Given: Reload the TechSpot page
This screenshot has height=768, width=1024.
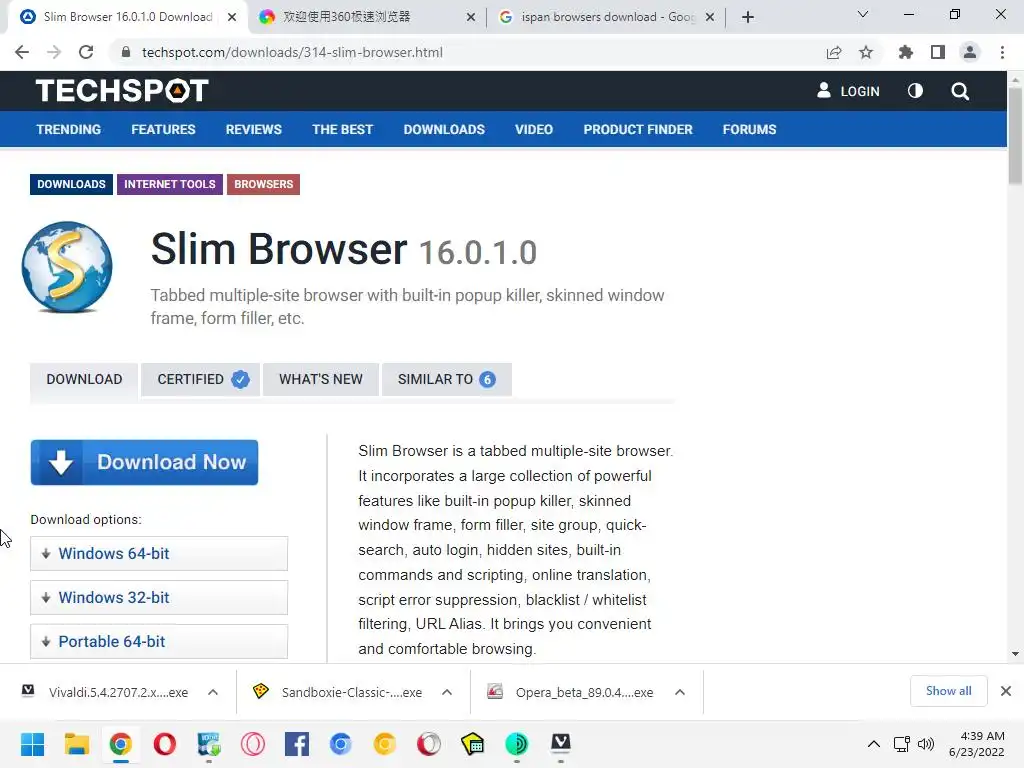Looking at the screenshot, I should click(x=86, y=52).
